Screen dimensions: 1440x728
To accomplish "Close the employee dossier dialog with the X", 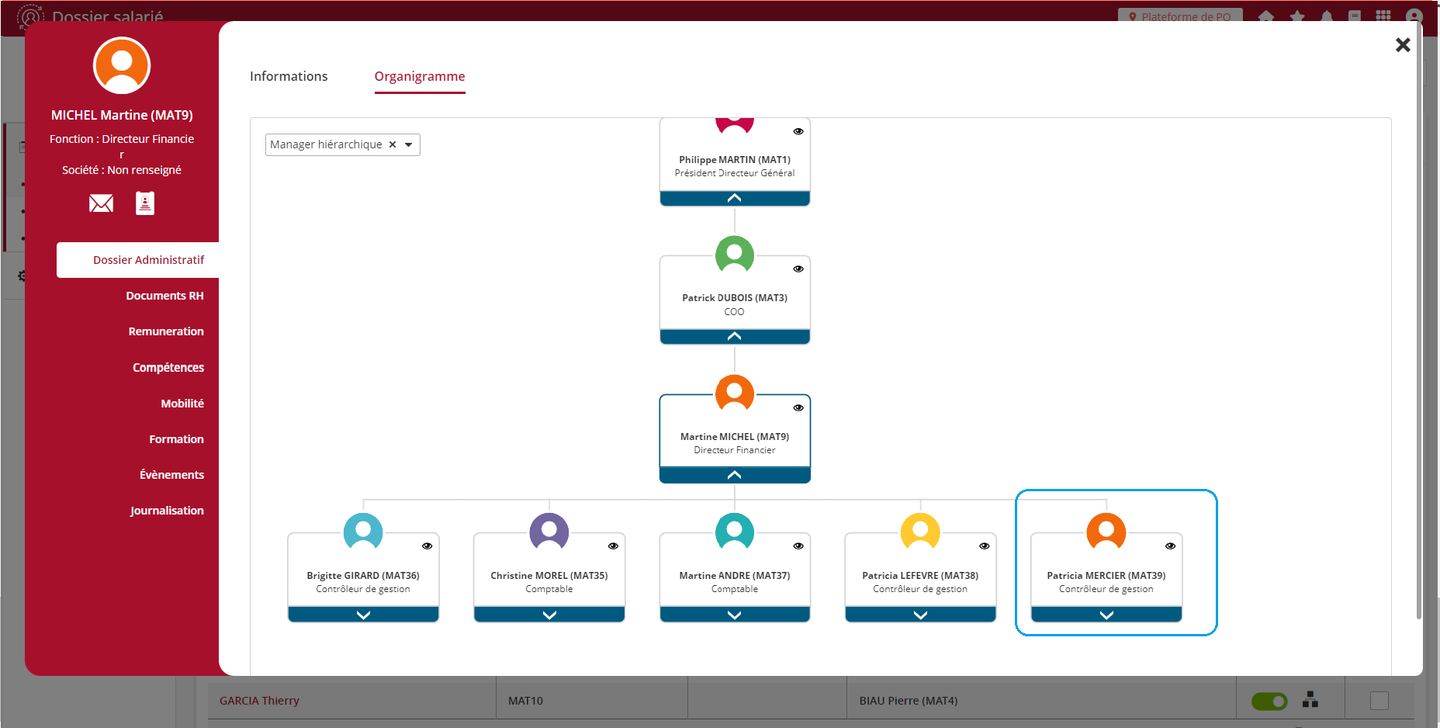I will tap(1402, 45).
